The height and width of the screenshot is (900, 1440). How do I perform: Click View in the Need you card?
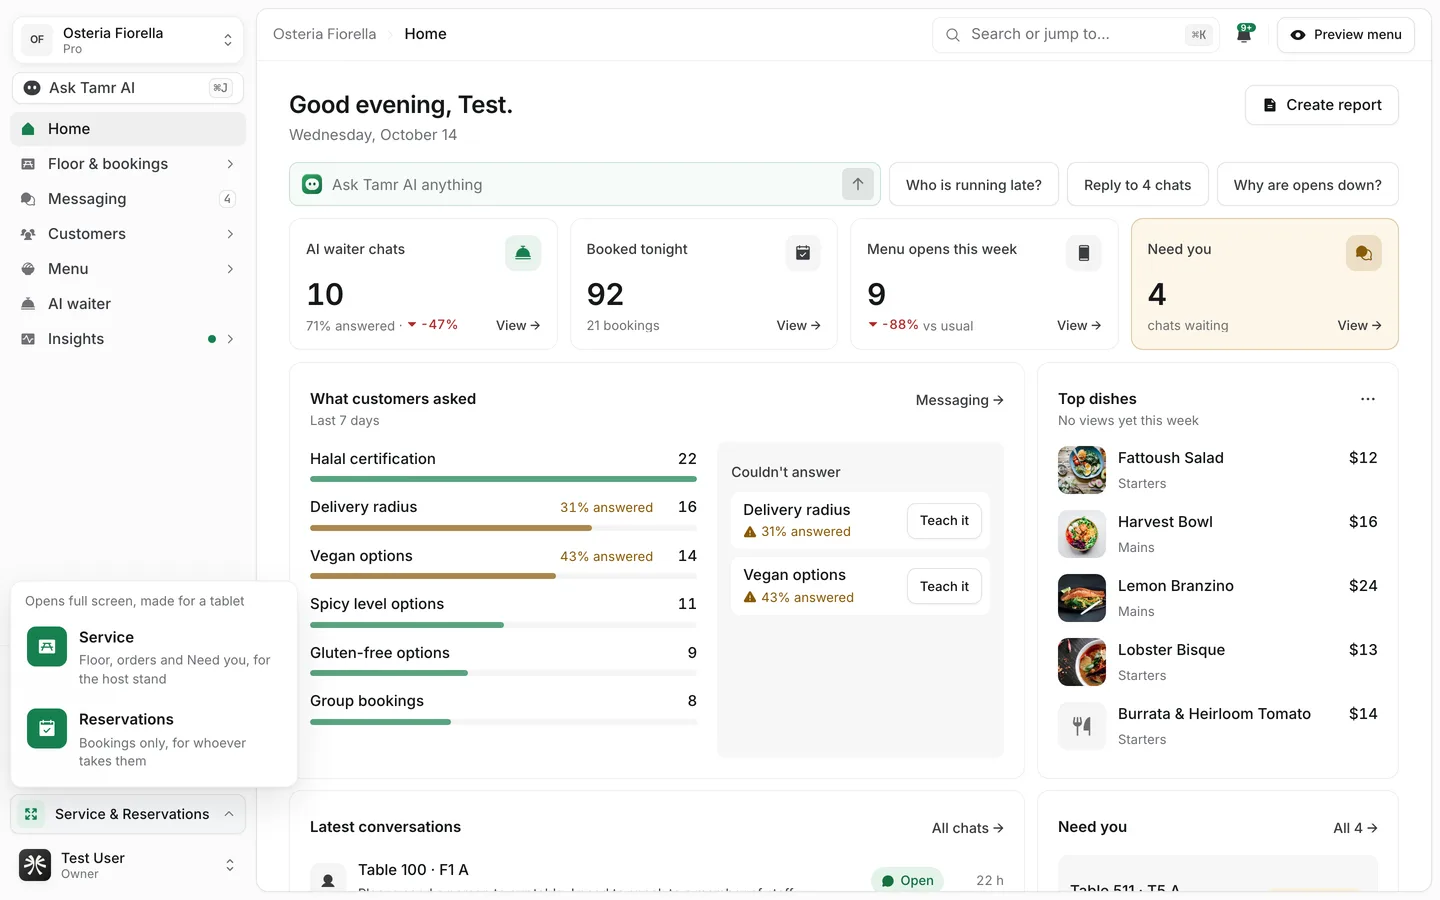click(x=1360, y=326)
